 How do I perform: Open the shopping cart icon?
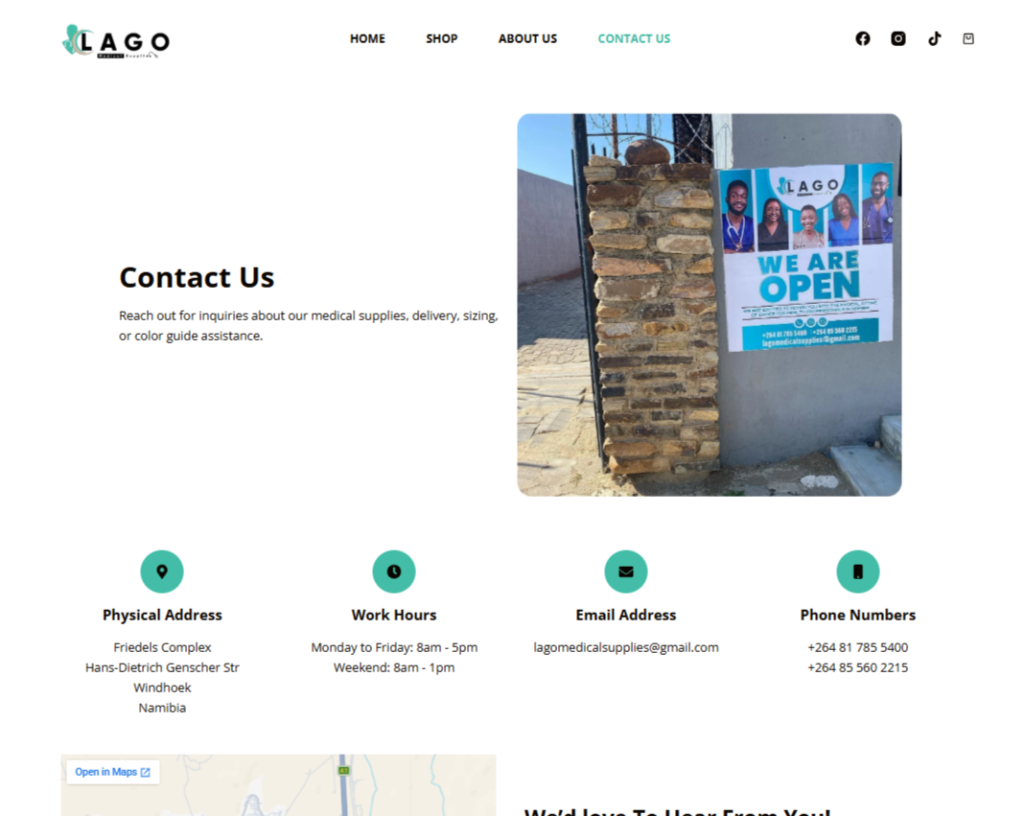[x=968, y=39]
